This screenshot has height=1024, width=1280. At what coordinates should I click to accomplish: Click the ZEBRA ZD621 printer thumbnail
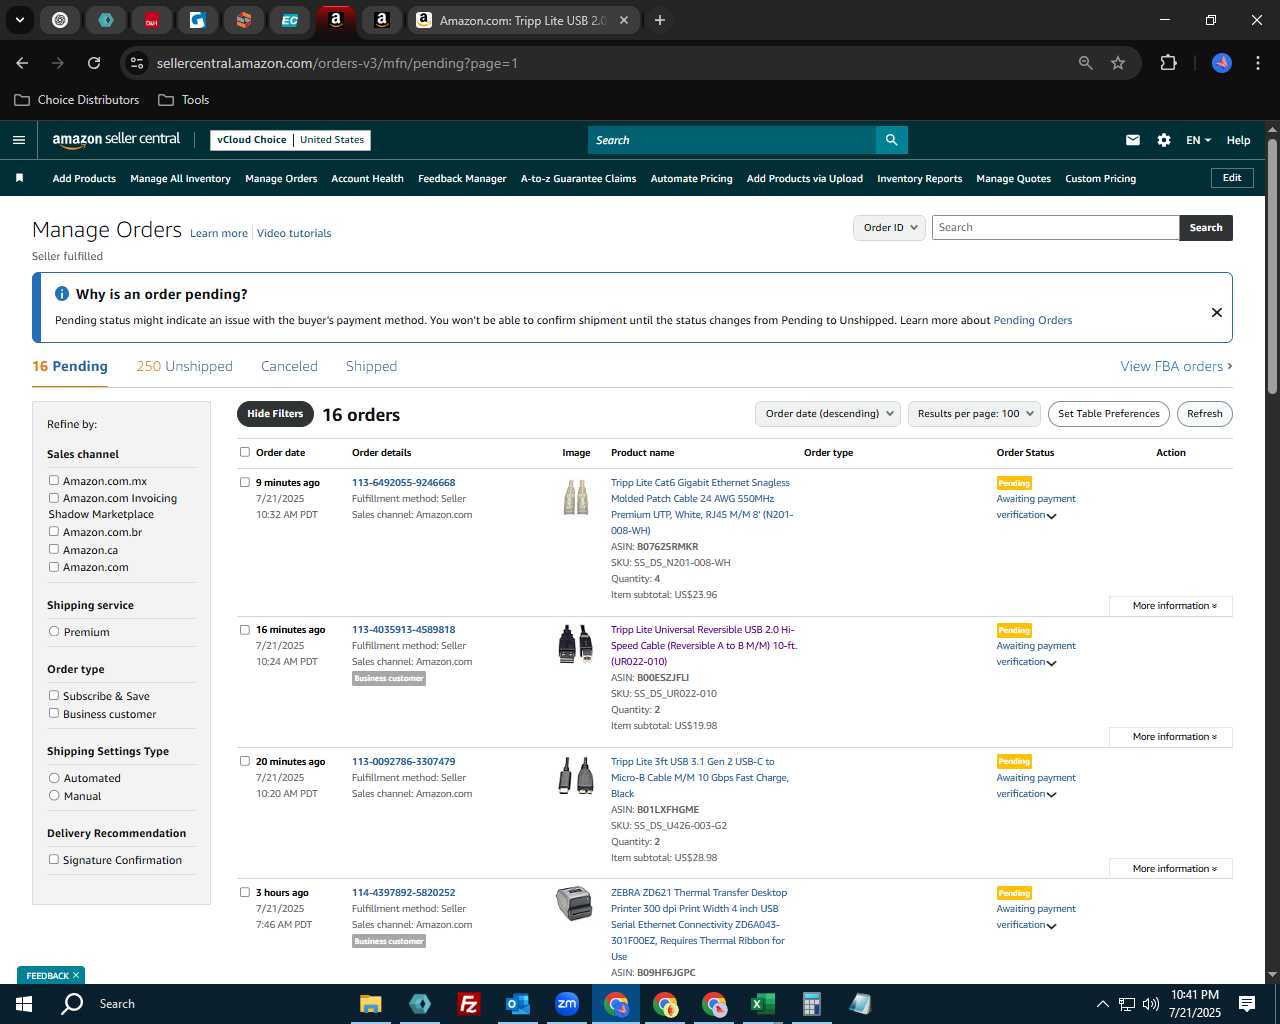(574, 904)
